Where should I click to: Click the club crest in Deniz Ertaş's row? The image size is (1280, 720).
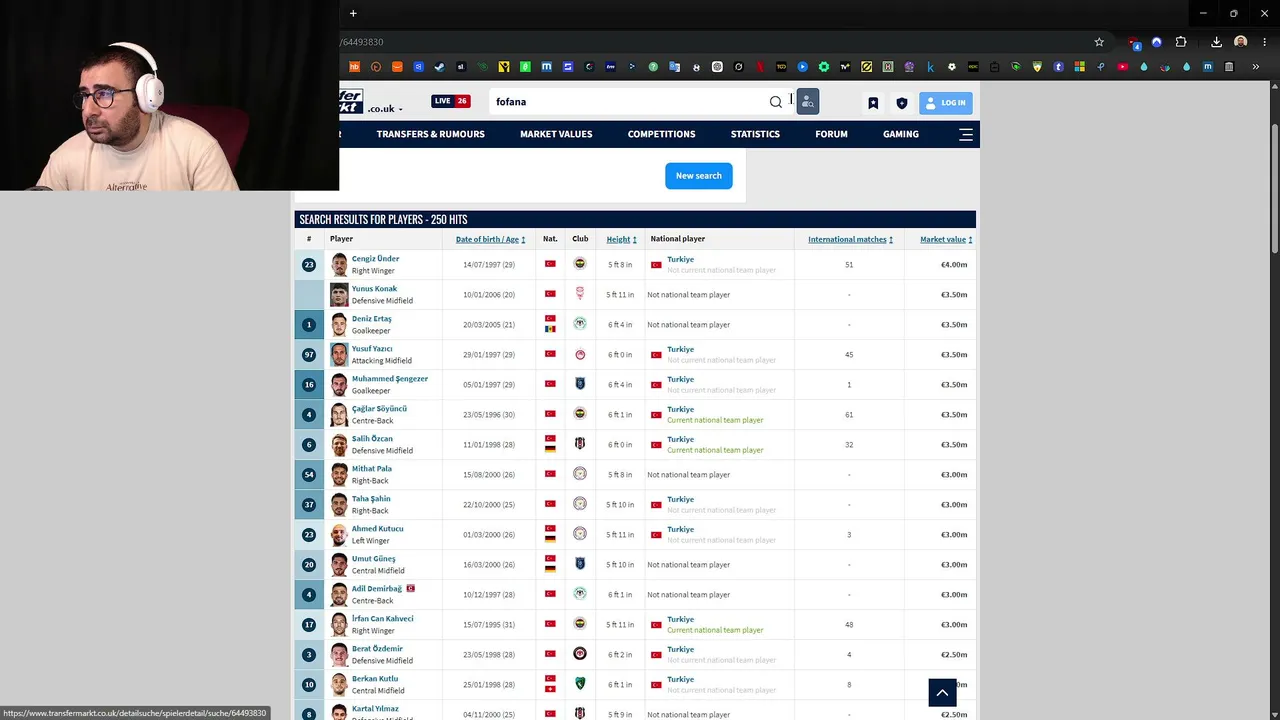[580, 324]
